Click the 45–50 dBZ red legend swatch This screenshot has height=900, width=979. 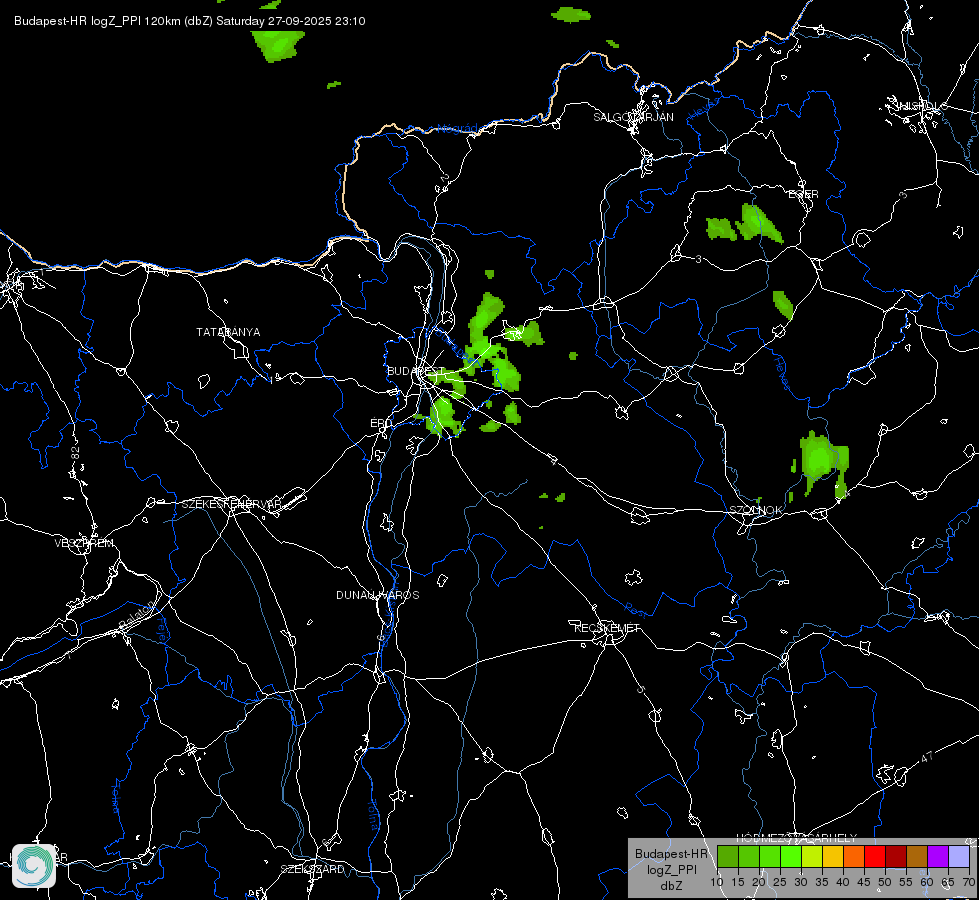(x=875, y=856)
